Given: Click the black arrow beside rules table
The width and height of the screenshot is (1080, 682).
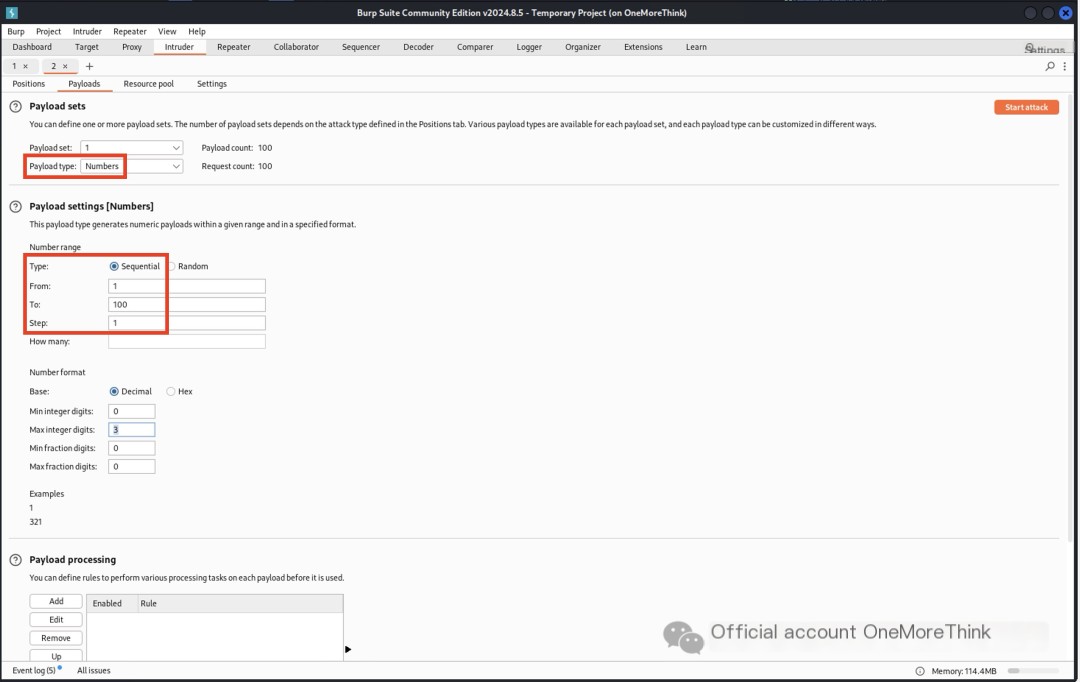Looking at the screenshot, I should click(348, 649).
